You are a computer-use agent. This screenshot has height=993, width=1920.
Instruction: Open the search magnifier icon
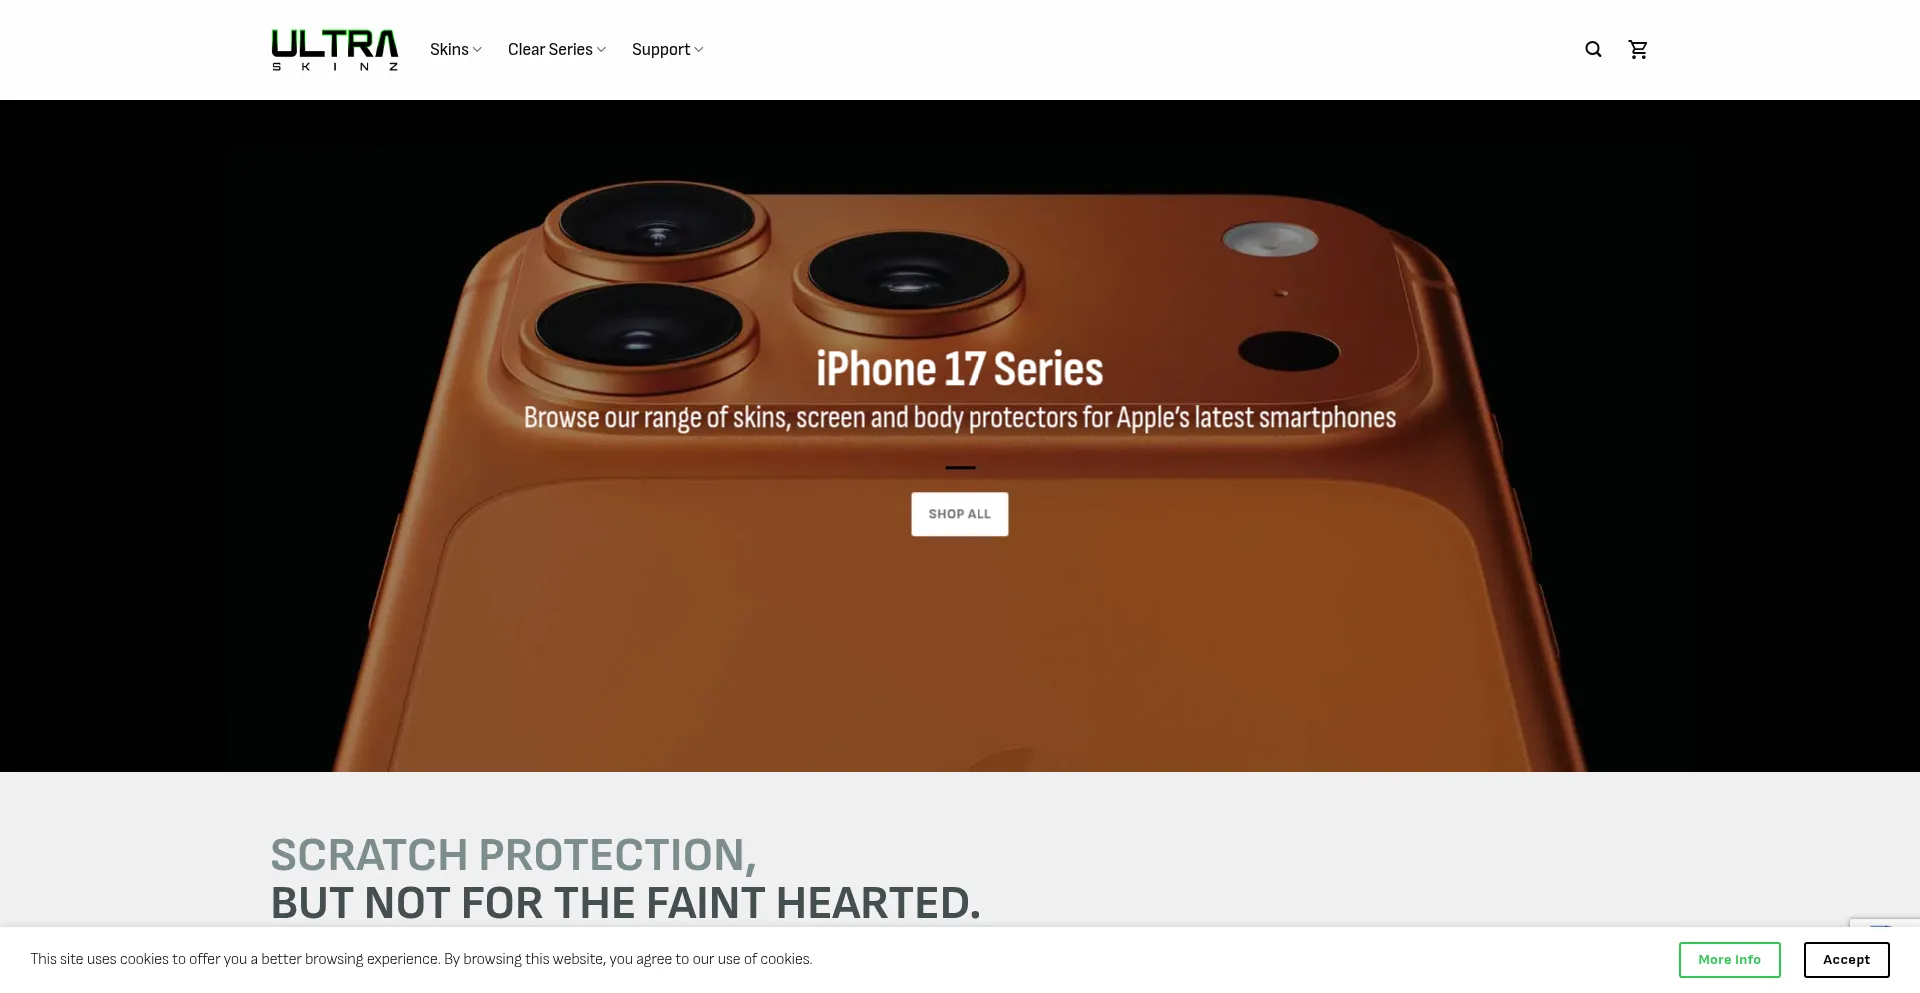[x=1593, y=49]
